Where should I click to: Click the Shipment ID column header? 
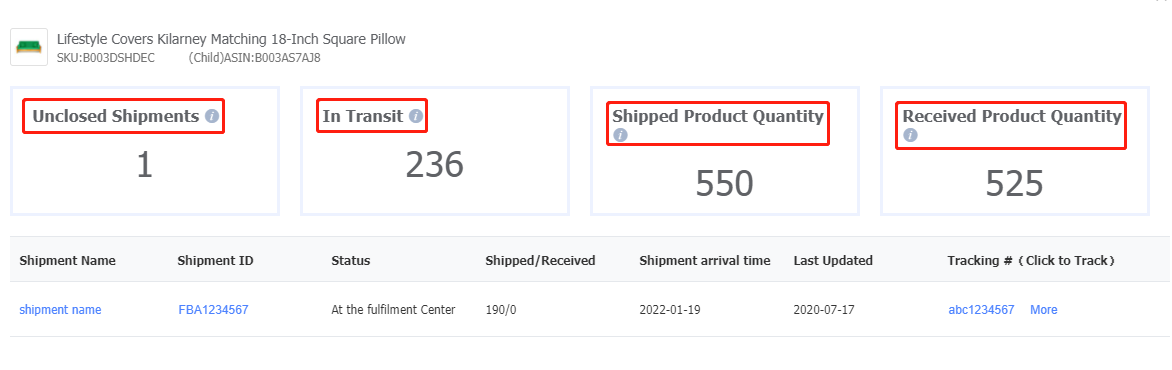pyautogui.click(x=215, y=261)
